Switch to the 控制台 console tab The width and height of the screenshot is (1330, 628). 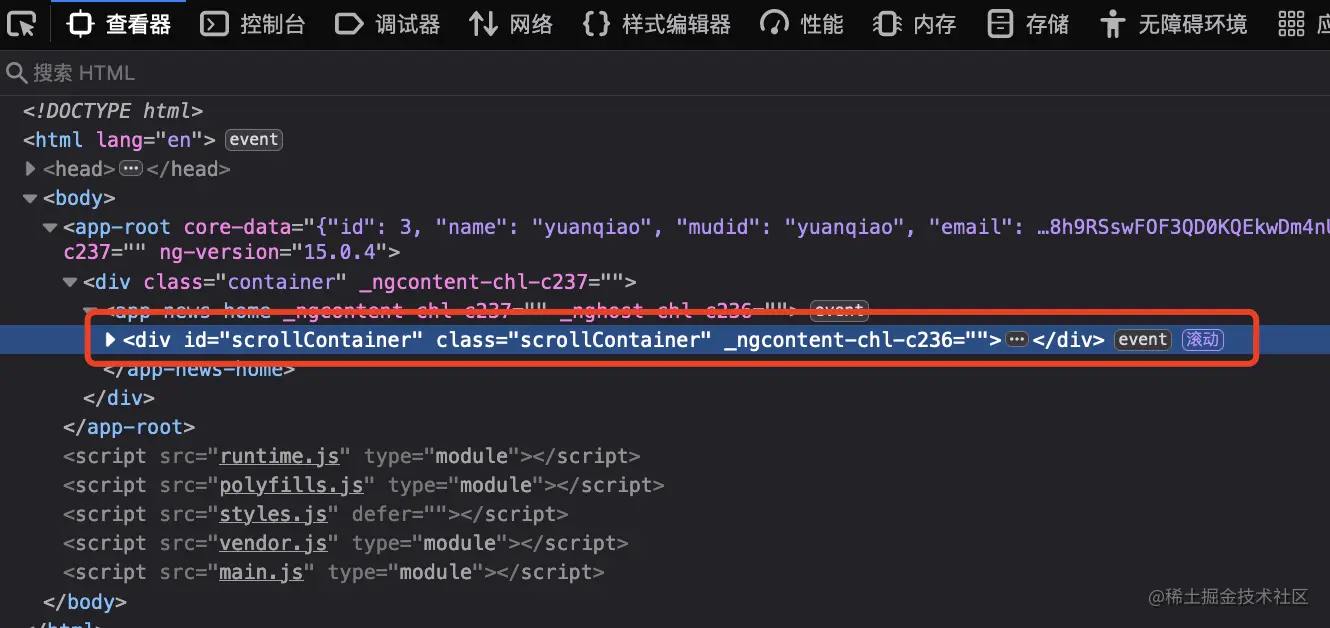[253, 24]
